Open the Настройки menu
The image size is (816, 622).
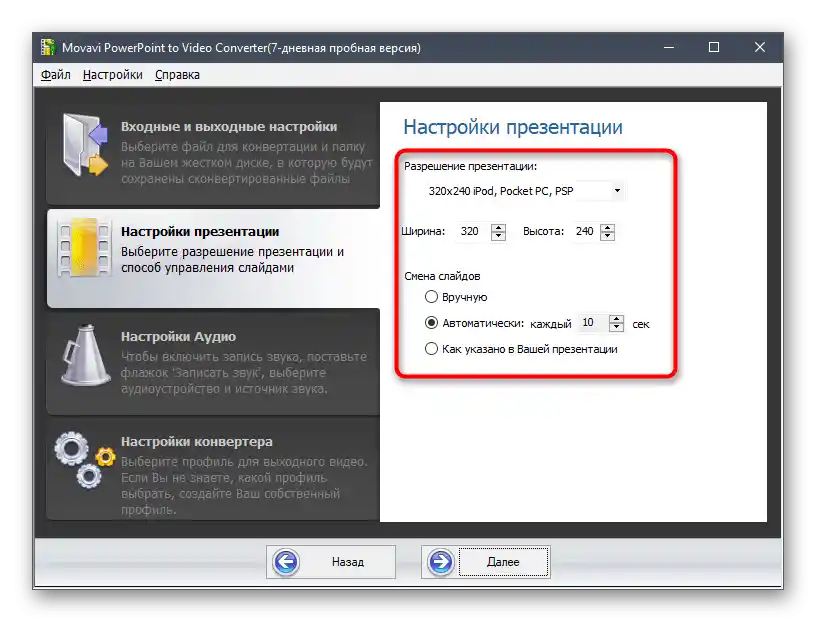(112, 75)
